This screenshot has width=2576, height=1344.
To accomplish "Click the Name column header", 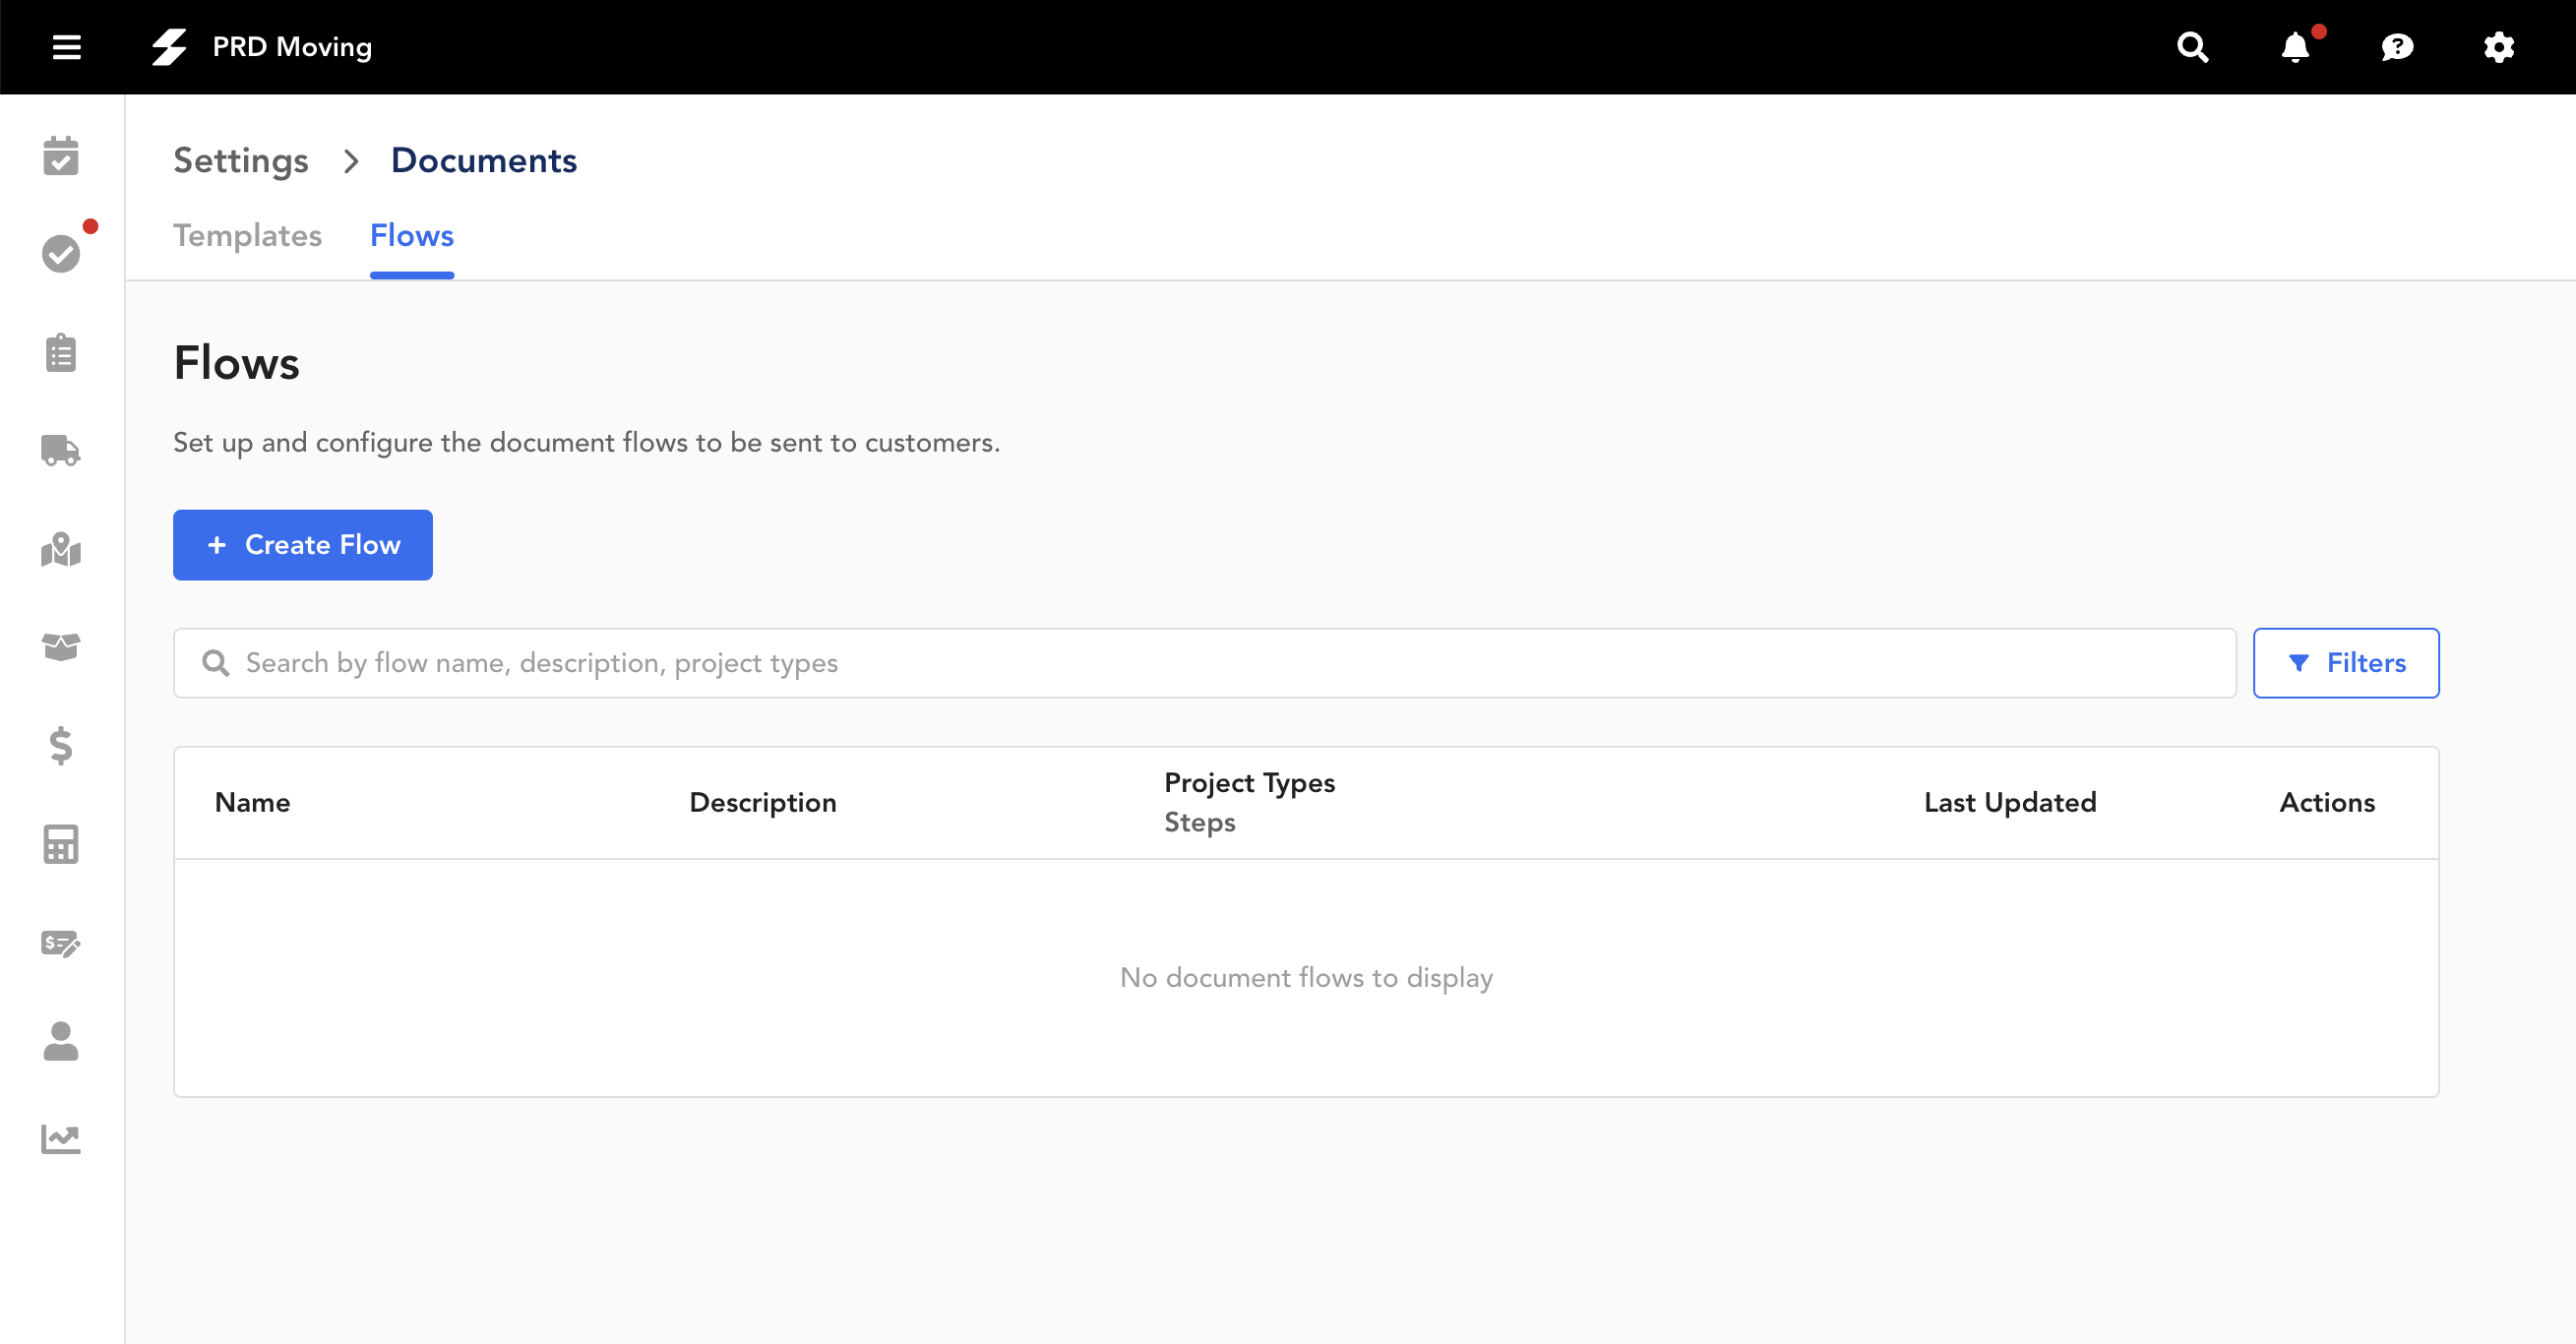I will click(252, 802).
